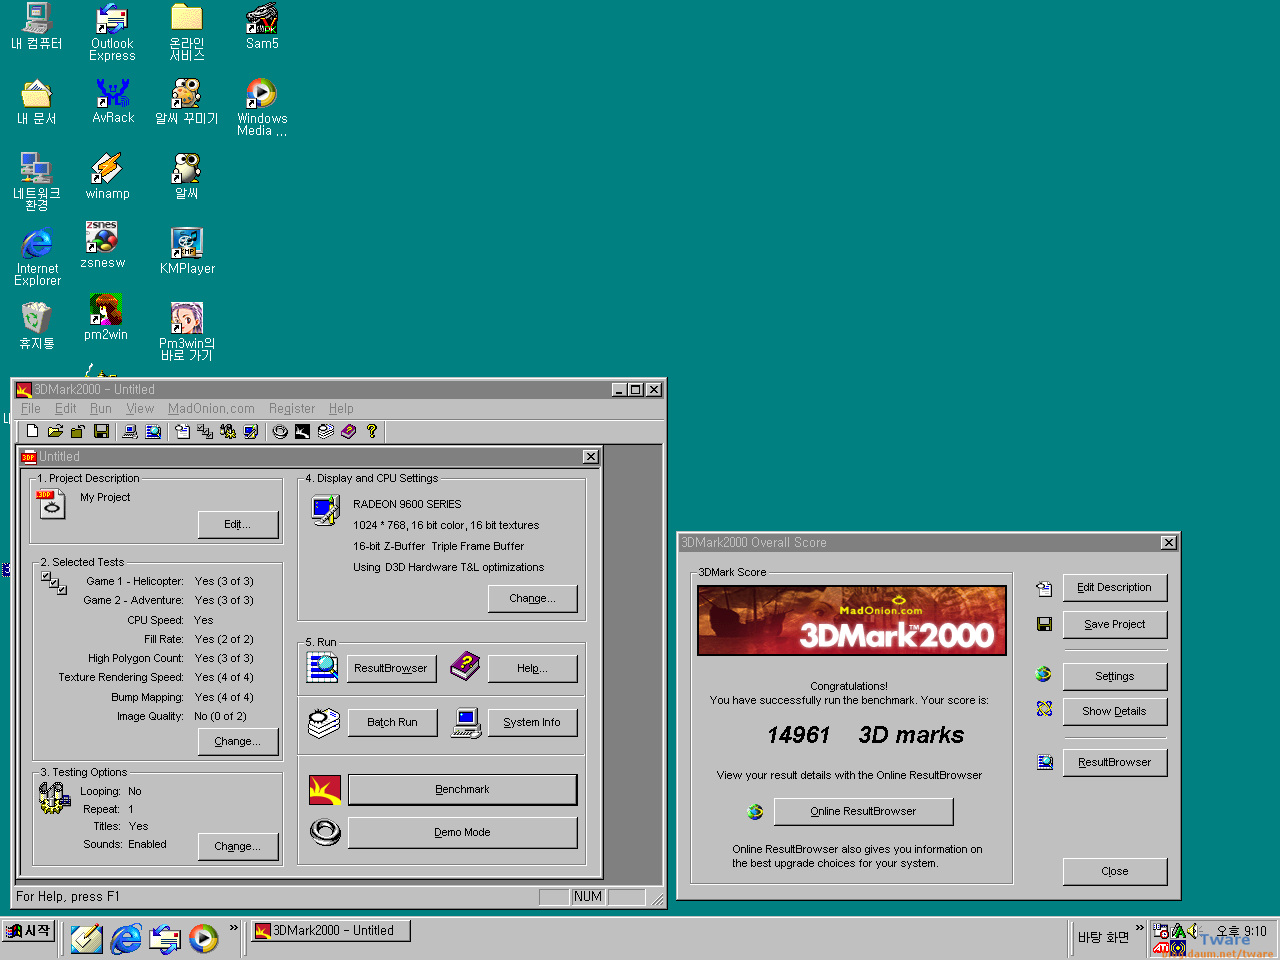Click the yellow question mark toolbar icon
This screenshot has height=960, width=1280.
(371, 431)
